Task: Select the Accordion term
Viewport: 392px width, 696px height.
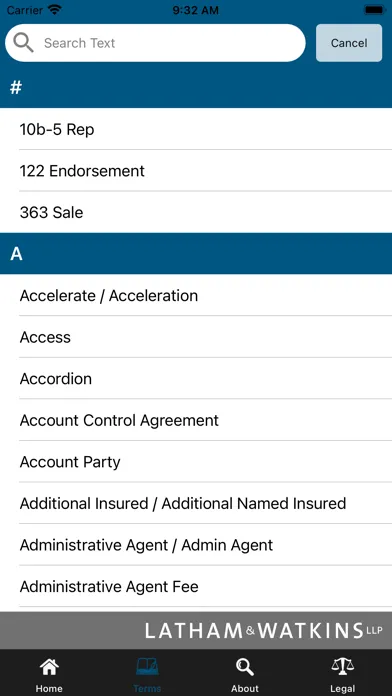Action: point(196,379)
